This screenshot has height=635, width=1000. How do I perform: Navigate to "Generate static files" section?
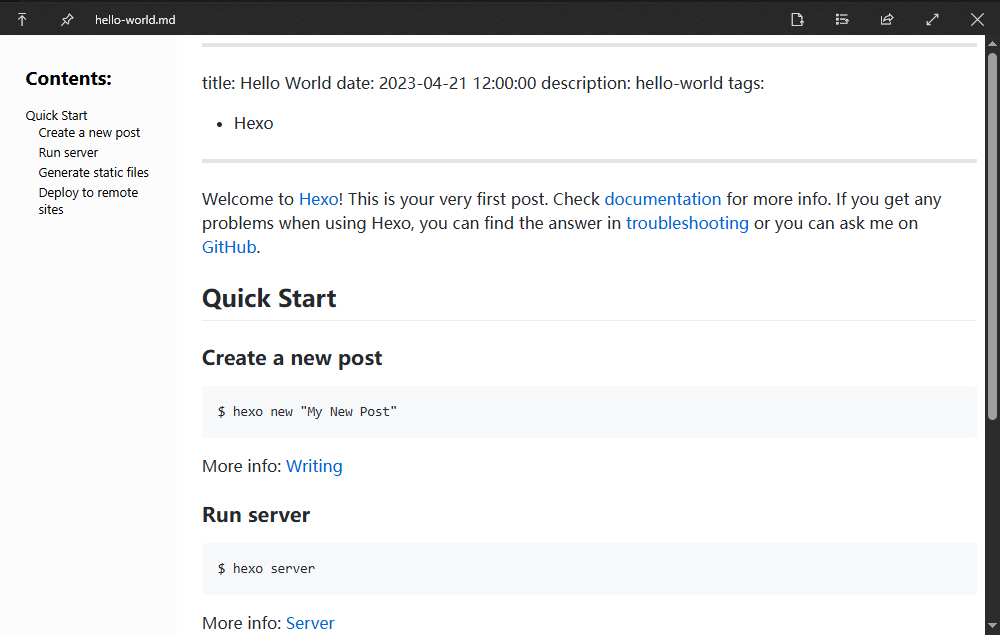[x=93, y=173]
